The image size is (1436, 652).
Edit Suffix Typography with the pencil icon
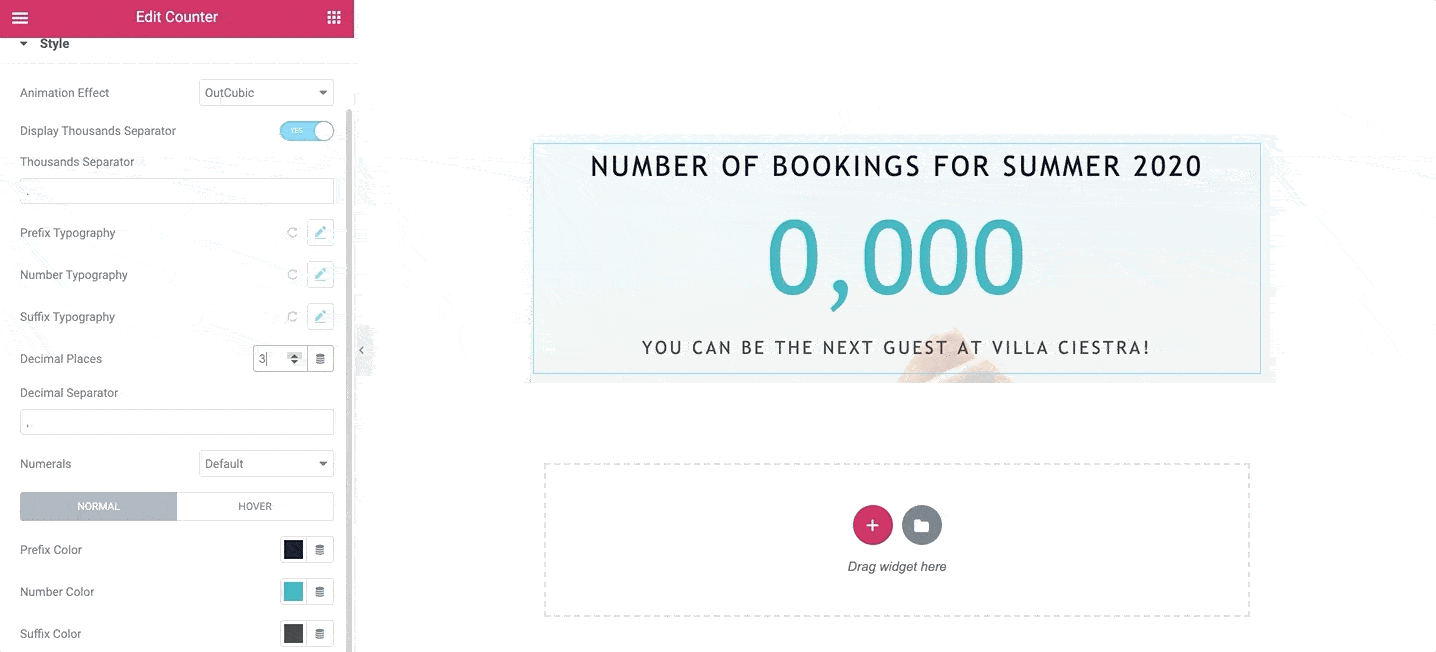320,317
